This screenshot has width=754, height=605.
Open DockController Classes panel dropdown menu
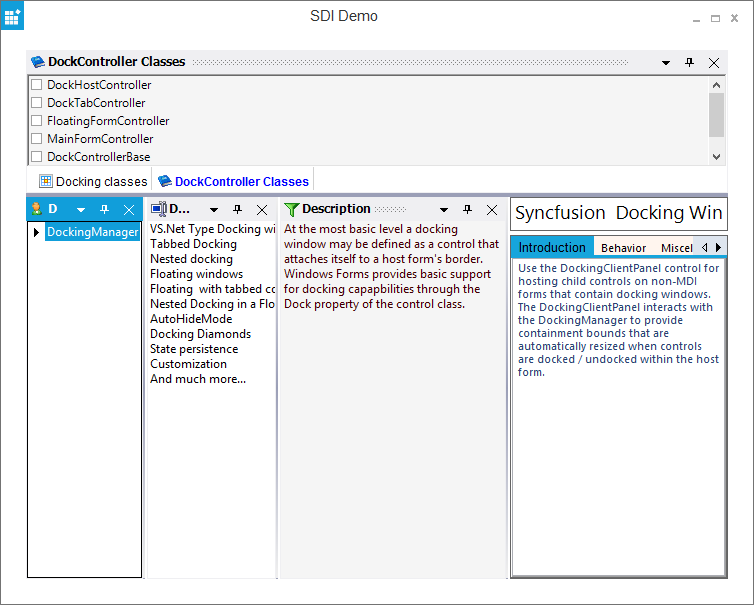point(666,62)
